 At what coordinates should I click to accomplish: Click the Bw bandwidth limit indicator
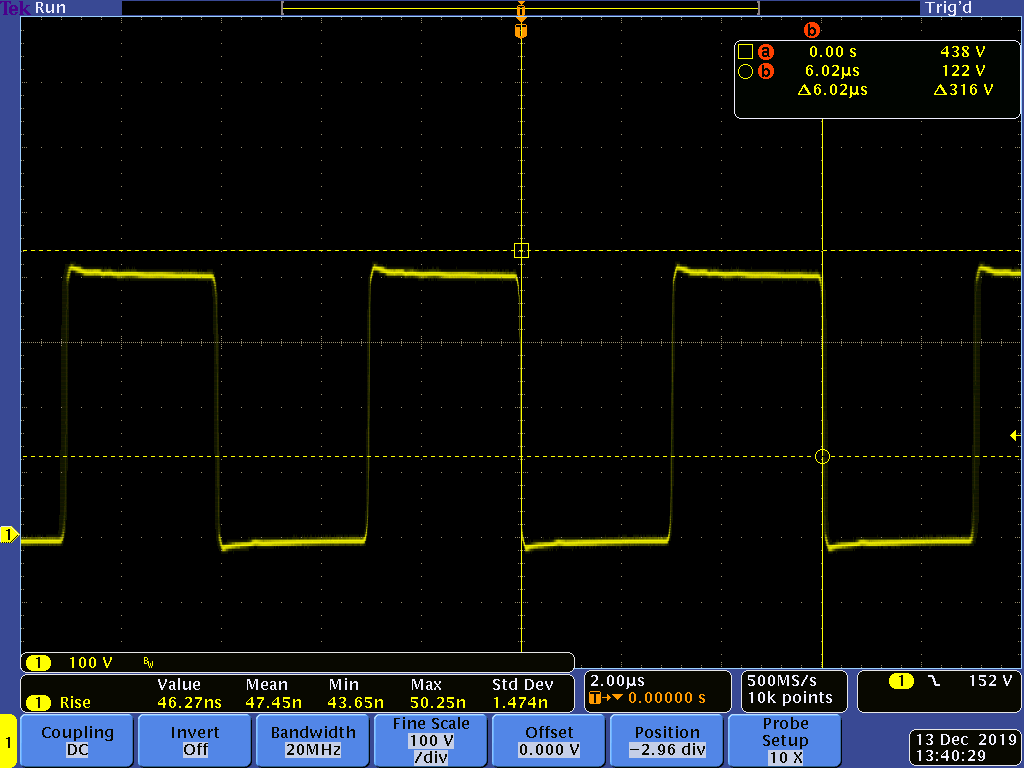click(x=148, y=663)
